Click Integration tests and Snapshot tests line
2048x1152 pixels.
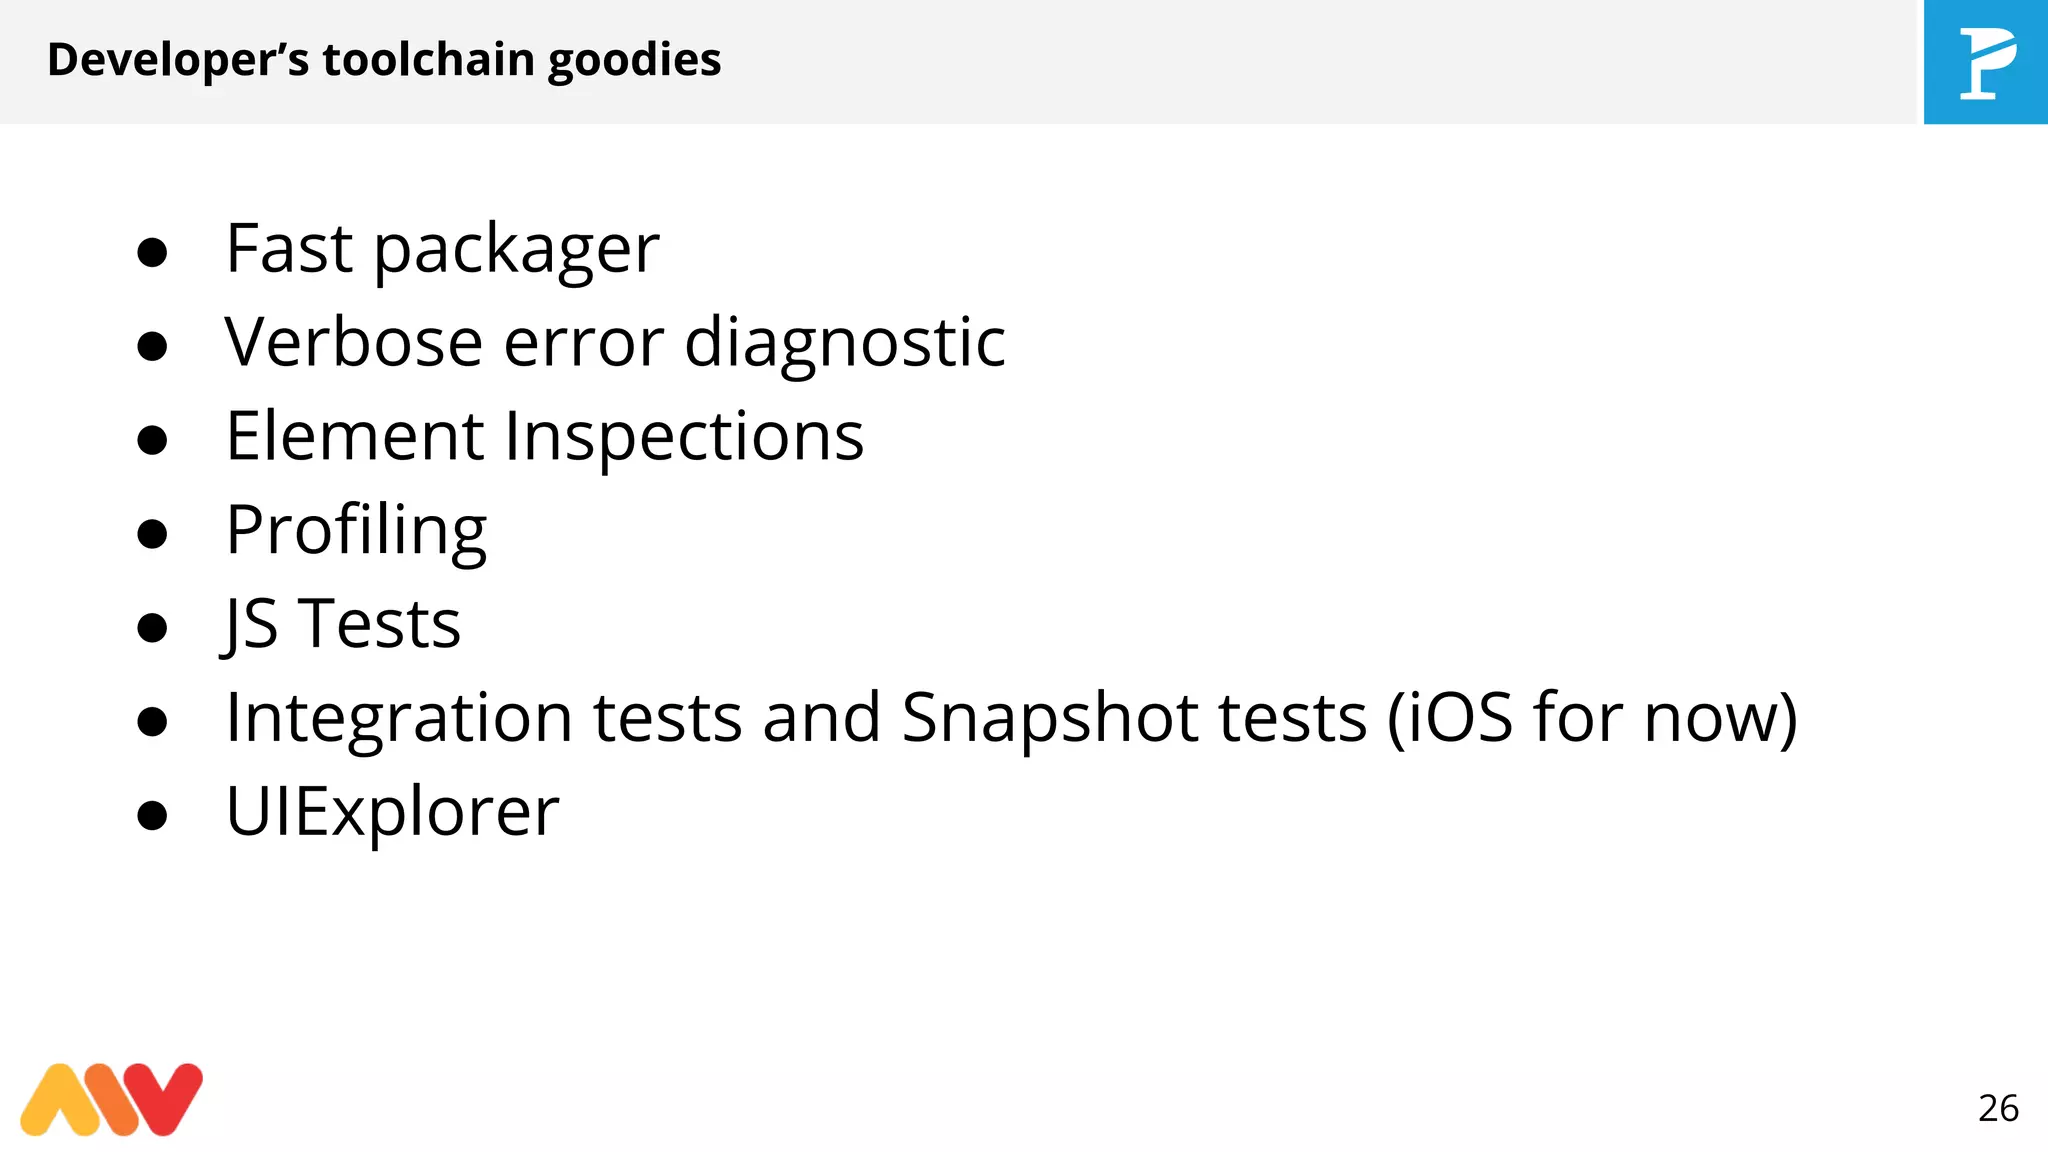[1011, 718]
